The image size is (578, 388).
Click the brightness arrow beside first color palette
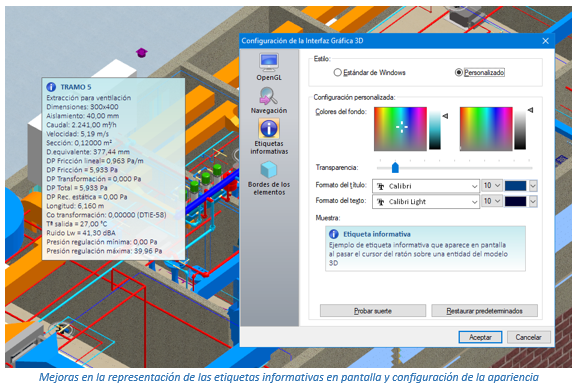pos(445,116)
